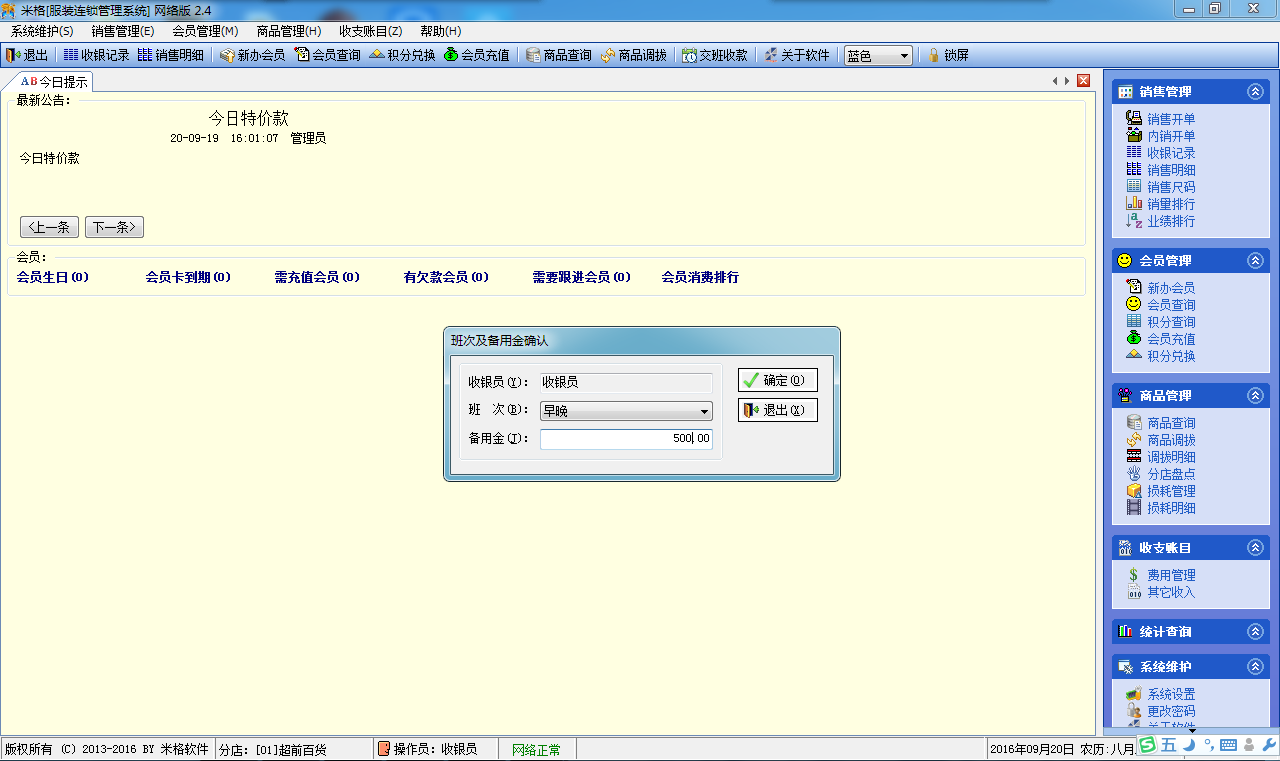This screenshot has width=1280, height=761.
Task: Close the 今日提示 tab with red X
Action: tap(1083, 81)
